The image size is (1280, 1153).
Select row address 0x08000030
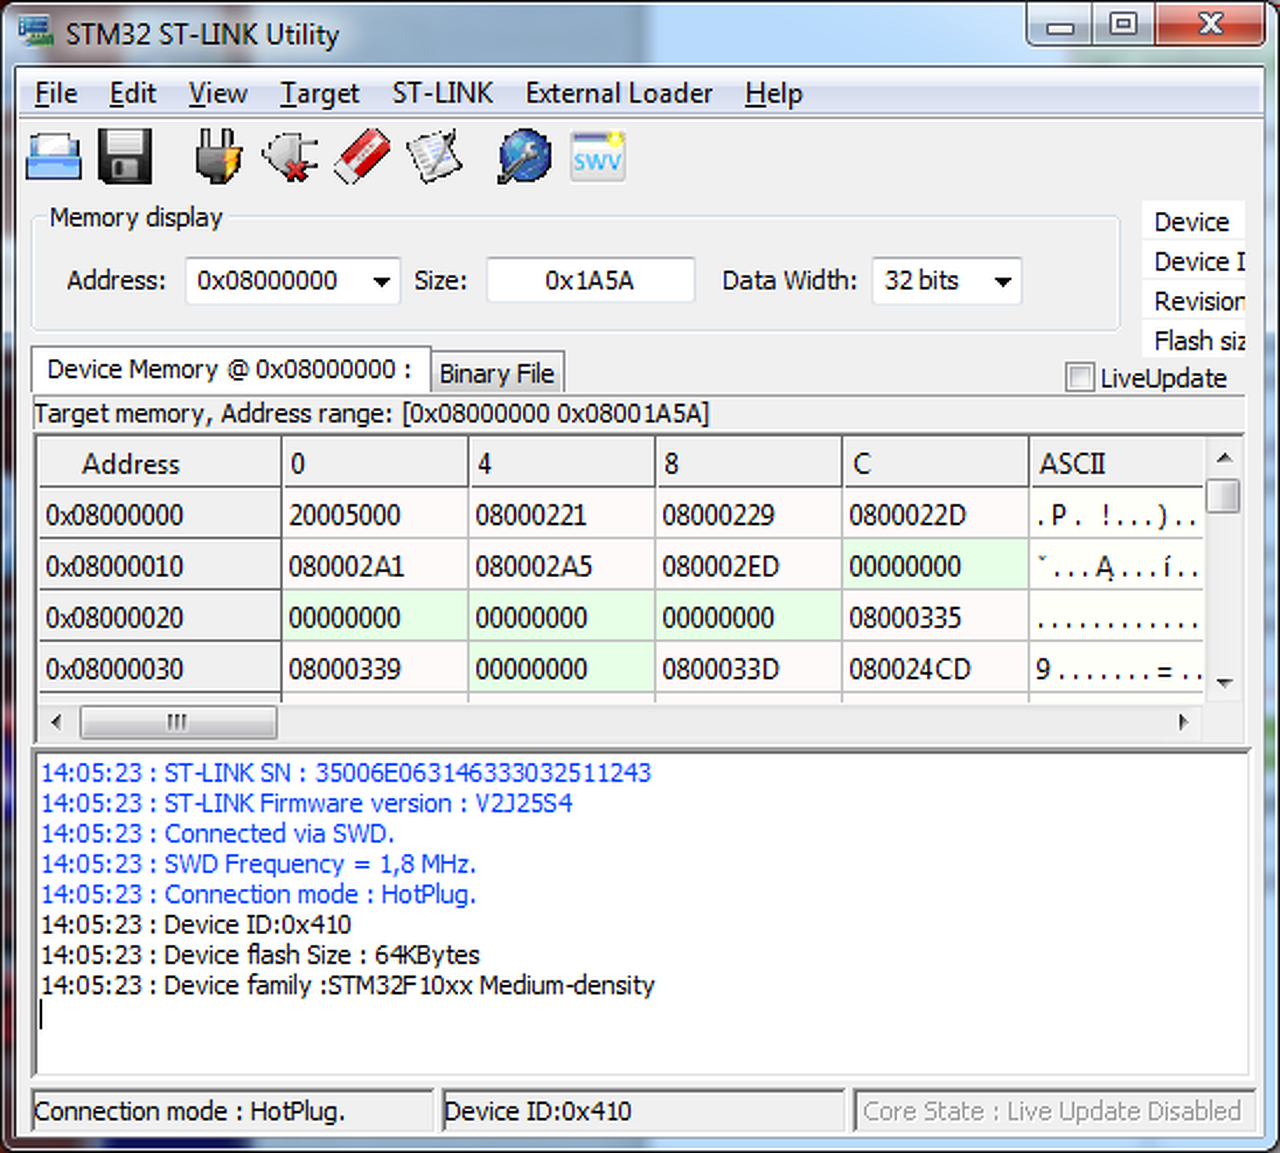point(160,668)
